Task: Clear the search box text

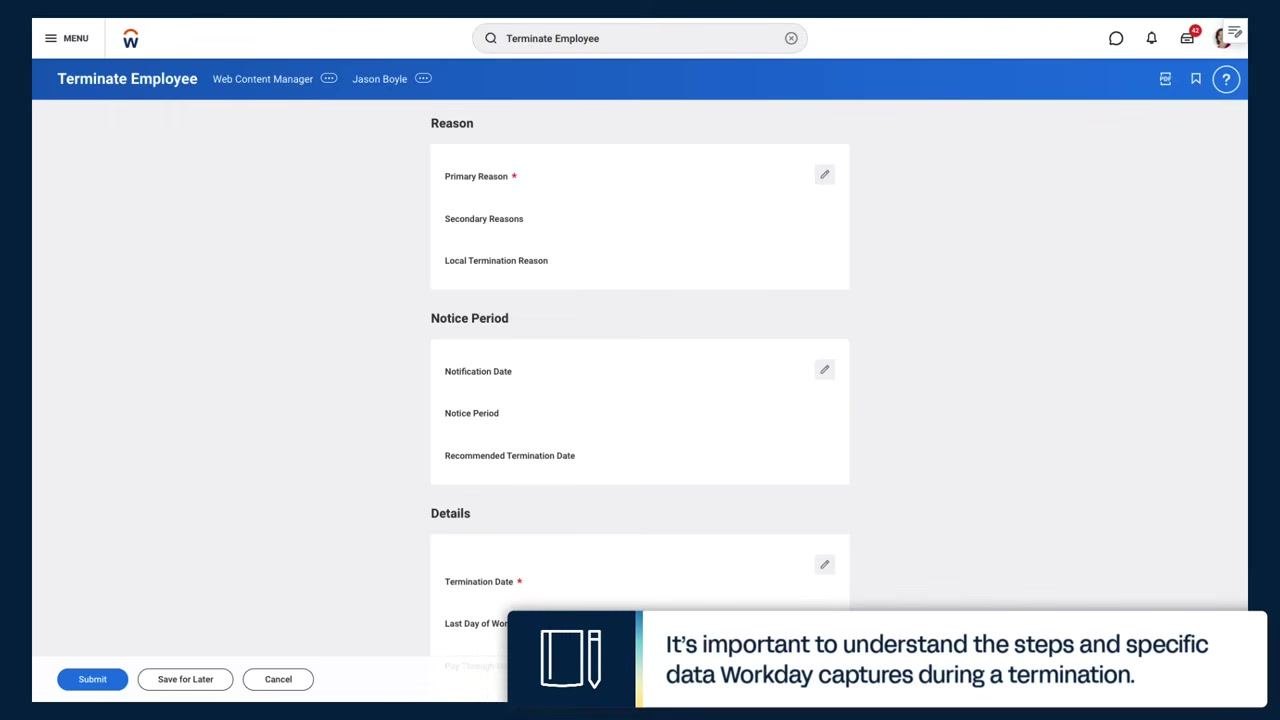Action: point(791,38)
